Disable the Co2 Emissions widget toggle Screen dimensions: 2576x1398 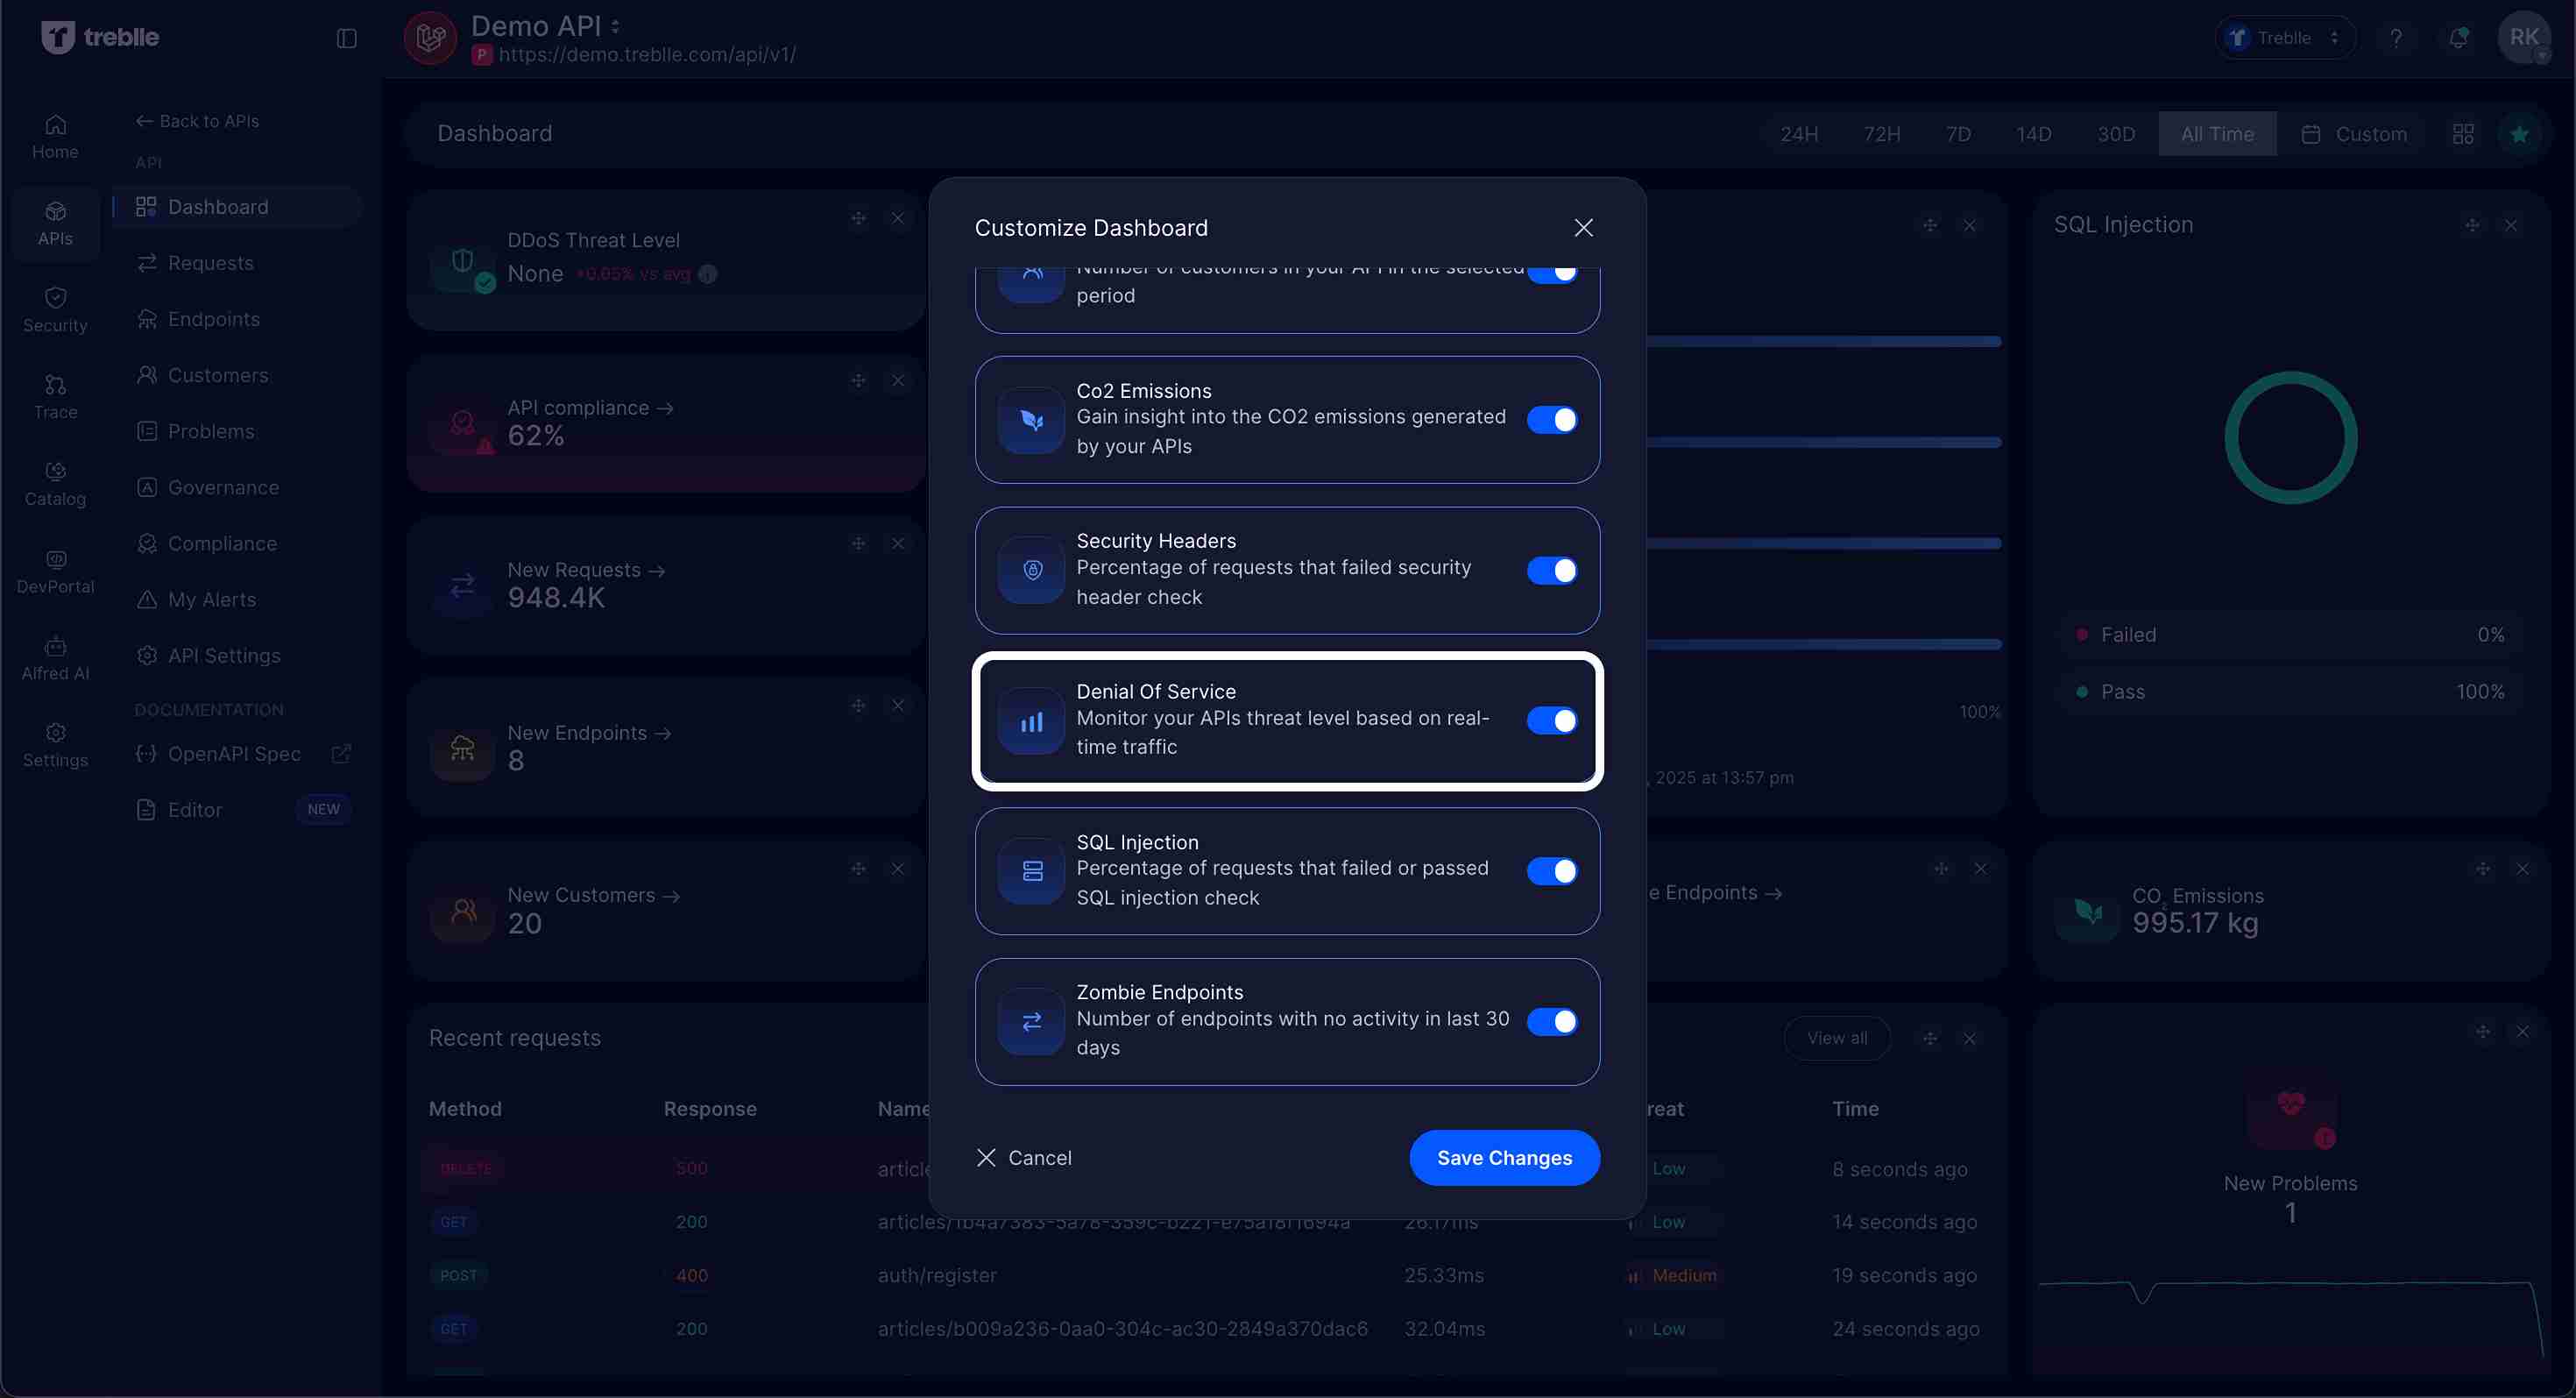pyautogui.click(x=1551, y=419)
